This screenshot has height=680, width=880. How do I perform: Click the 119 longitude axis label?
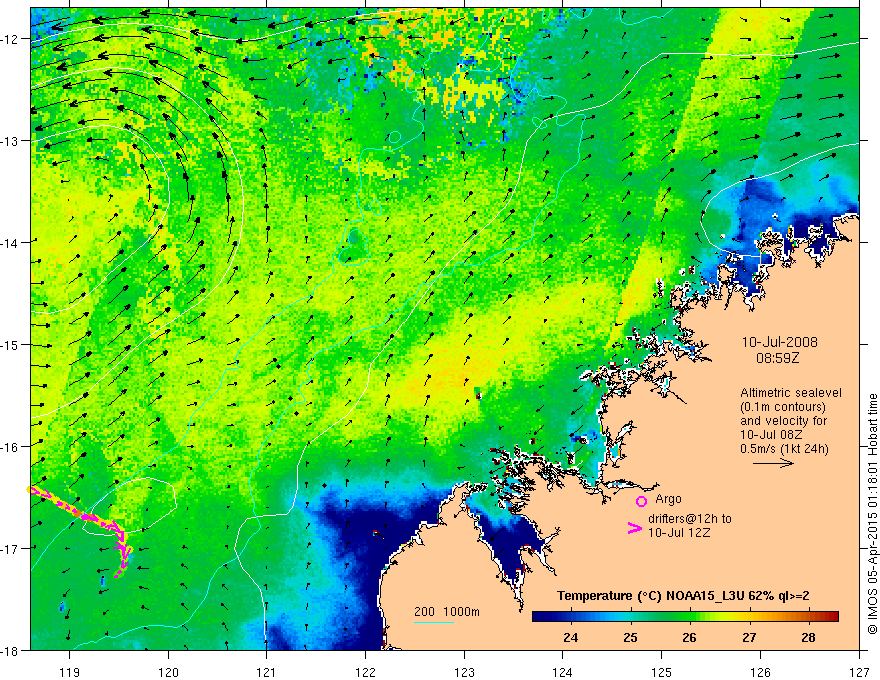[x=70, y=672]
